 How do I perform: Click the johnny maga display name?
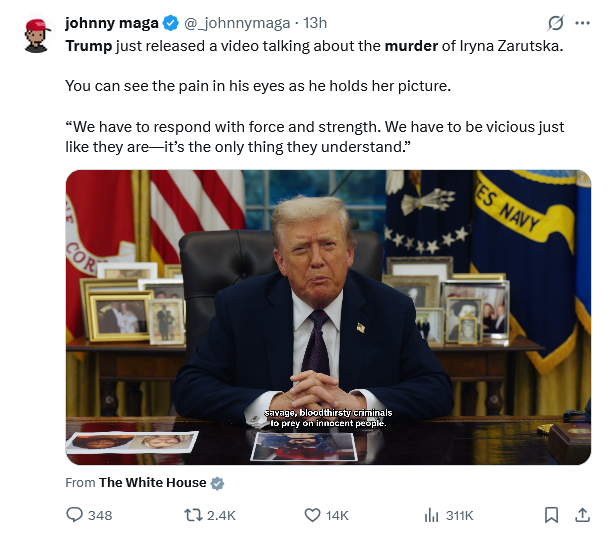[112, 23]
